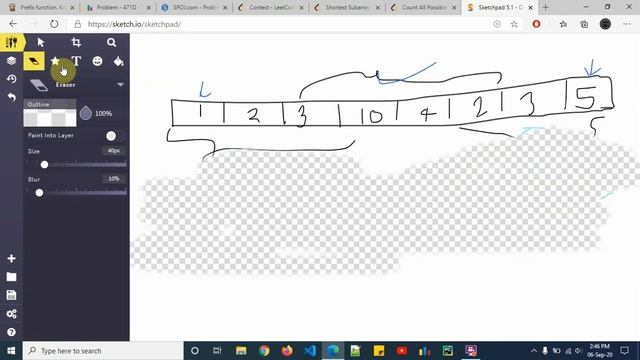This screenshot has height=360, width=640.
Task: Open the Sketchpad settings gears icon
Action: (x=11, y=313)
